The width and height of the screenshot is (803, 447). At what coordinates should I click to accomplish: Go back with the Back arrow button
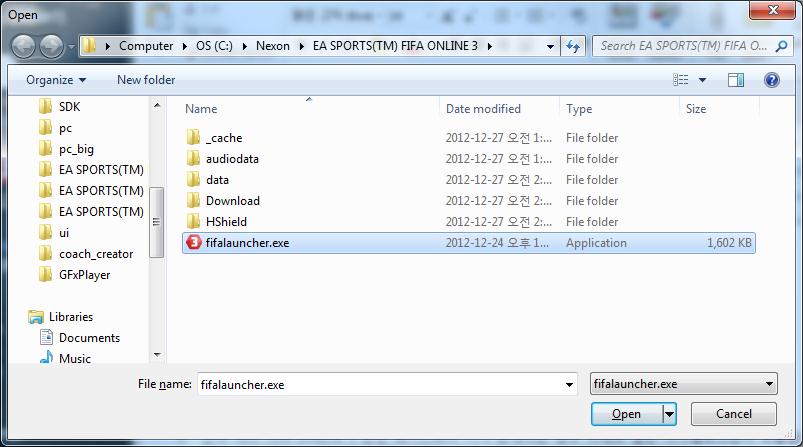[24, 47]
